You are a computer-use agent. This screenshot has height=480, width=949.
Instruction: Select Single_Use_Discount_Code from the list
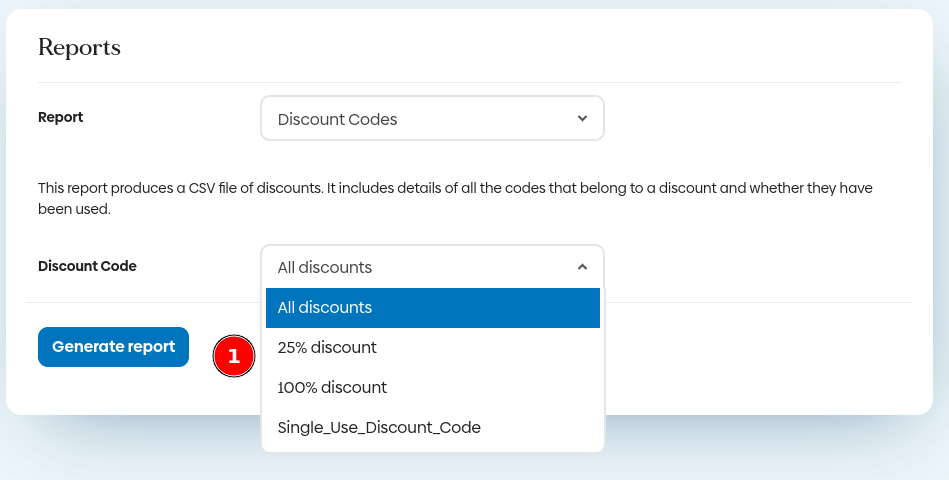coord(379,427)
